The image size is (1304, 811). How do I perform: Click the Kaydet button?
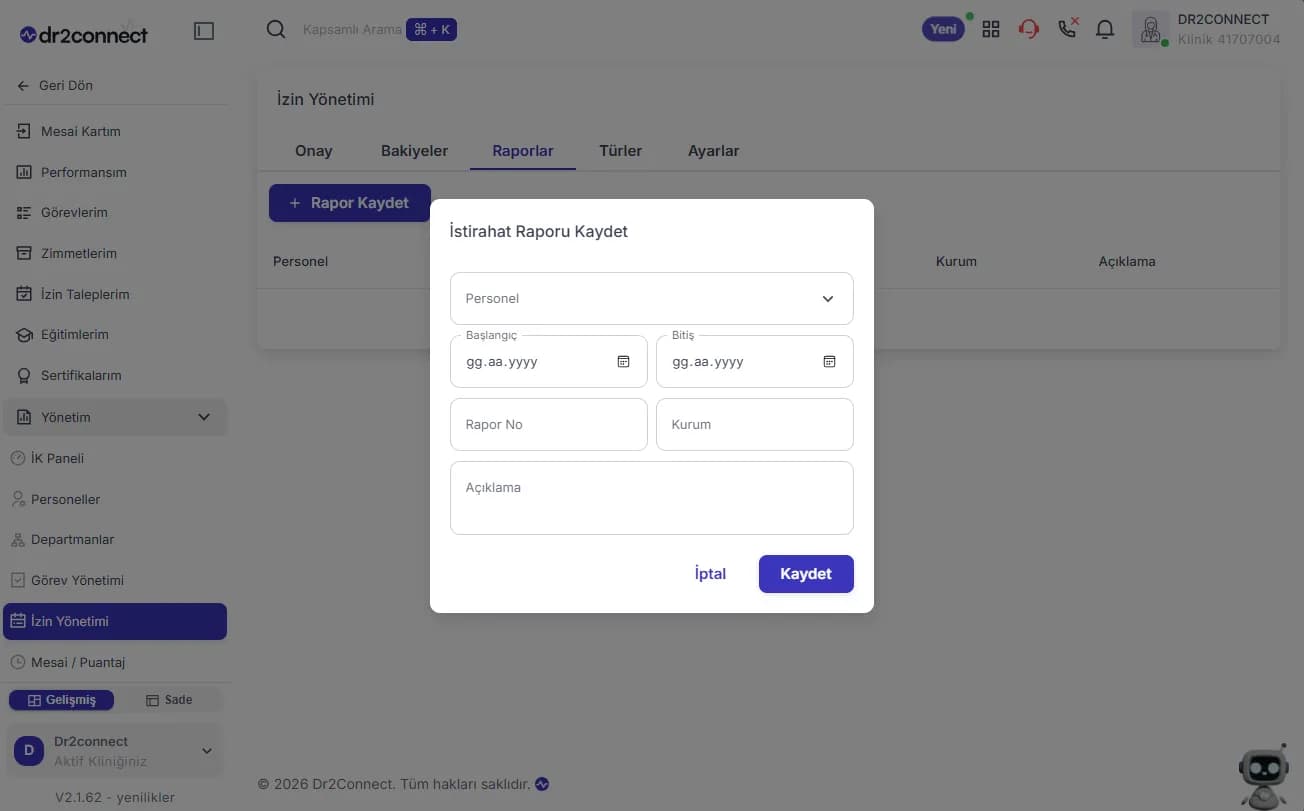tap(806, 574)
